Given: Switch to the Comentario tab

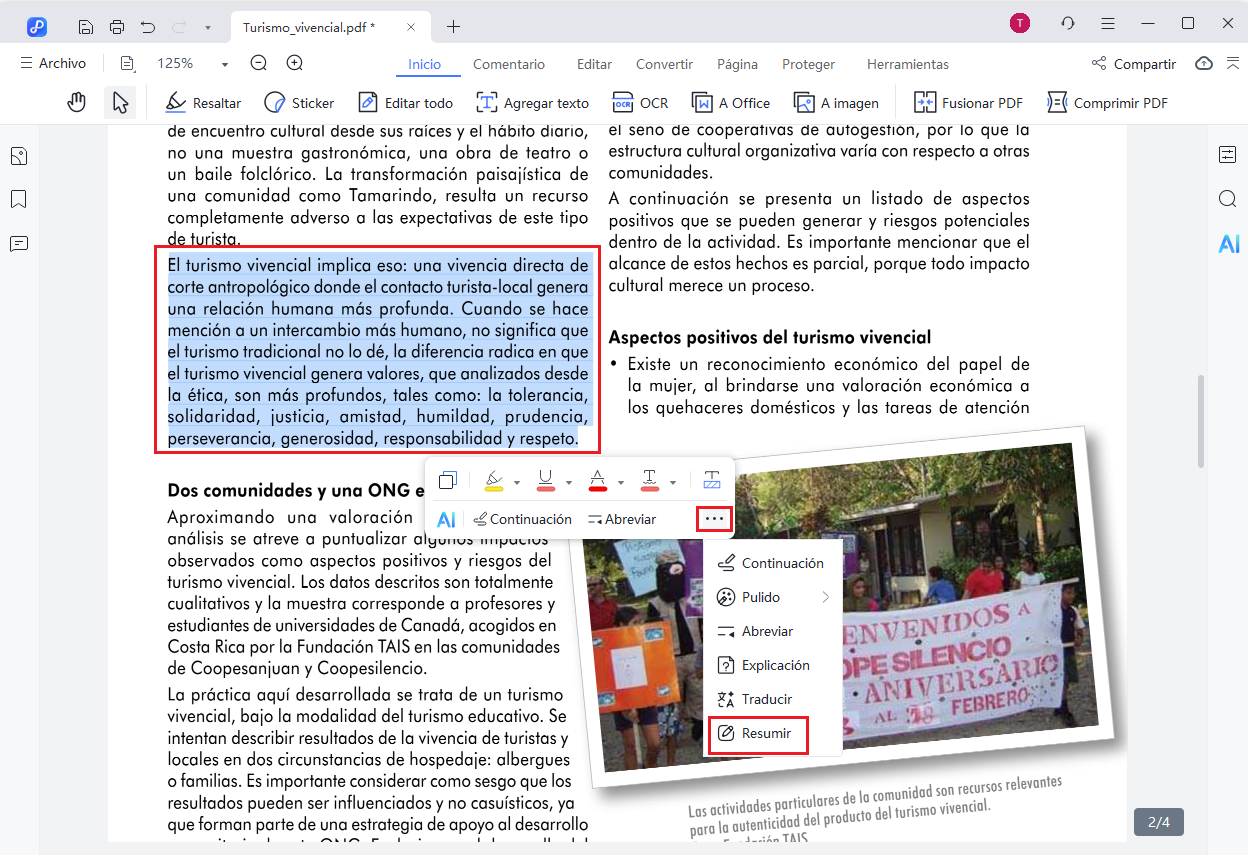Looking at the screenshot, I should [x=509, y=64].
